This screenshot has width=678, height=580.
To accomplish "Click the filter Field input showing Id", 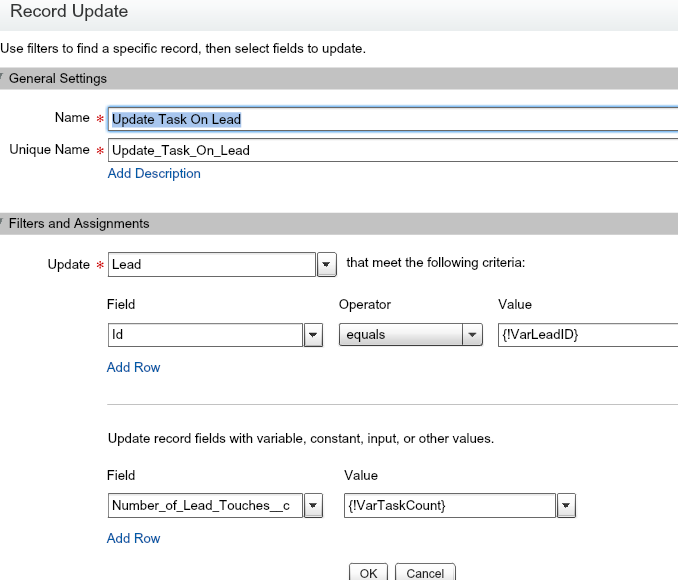I will pyautogui.click(x=204, y=335).
